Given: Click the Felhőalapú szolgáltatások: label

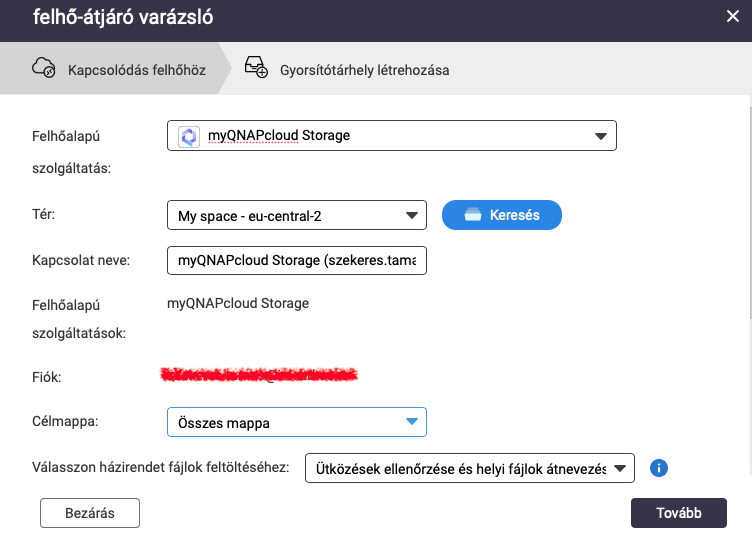Looking at the screenshot, I should (79, 319).
